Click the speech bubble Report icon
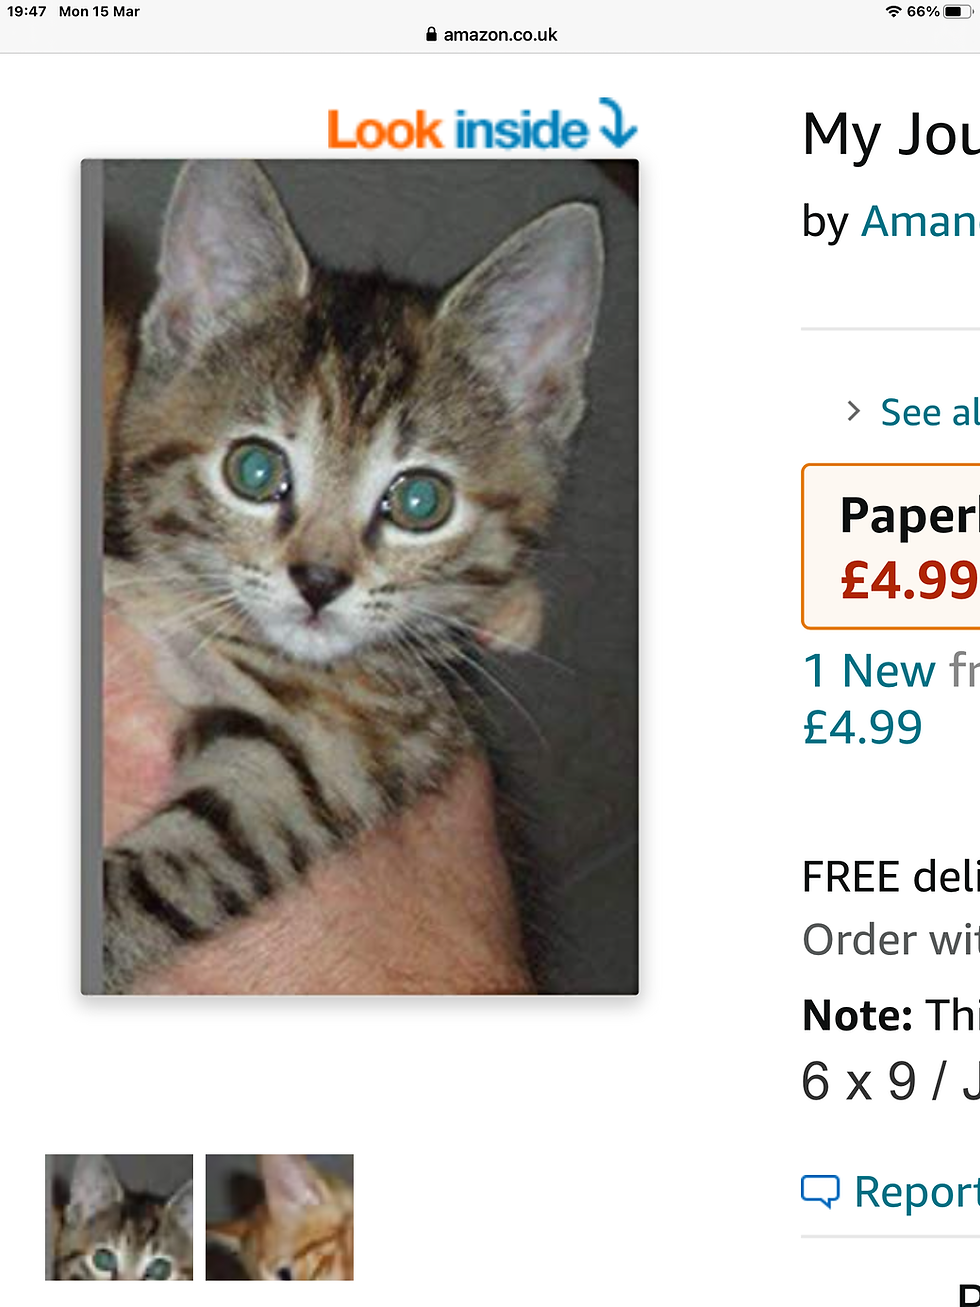This screenshot has height=1307, width=980. (x=820, y=1191)
